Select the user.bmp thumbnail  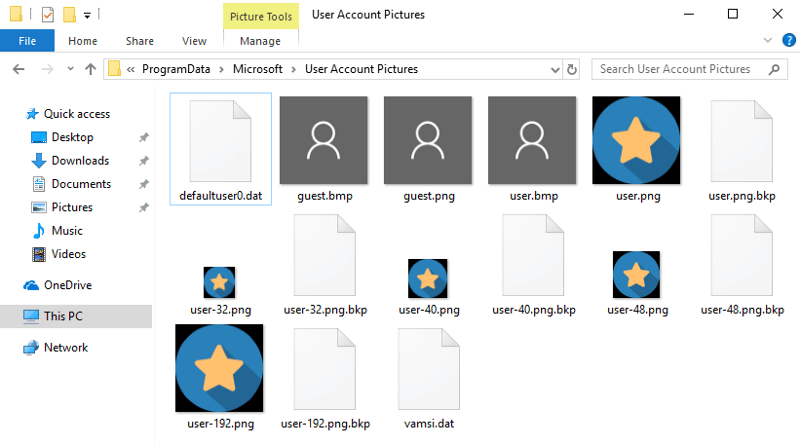[532, 140]
